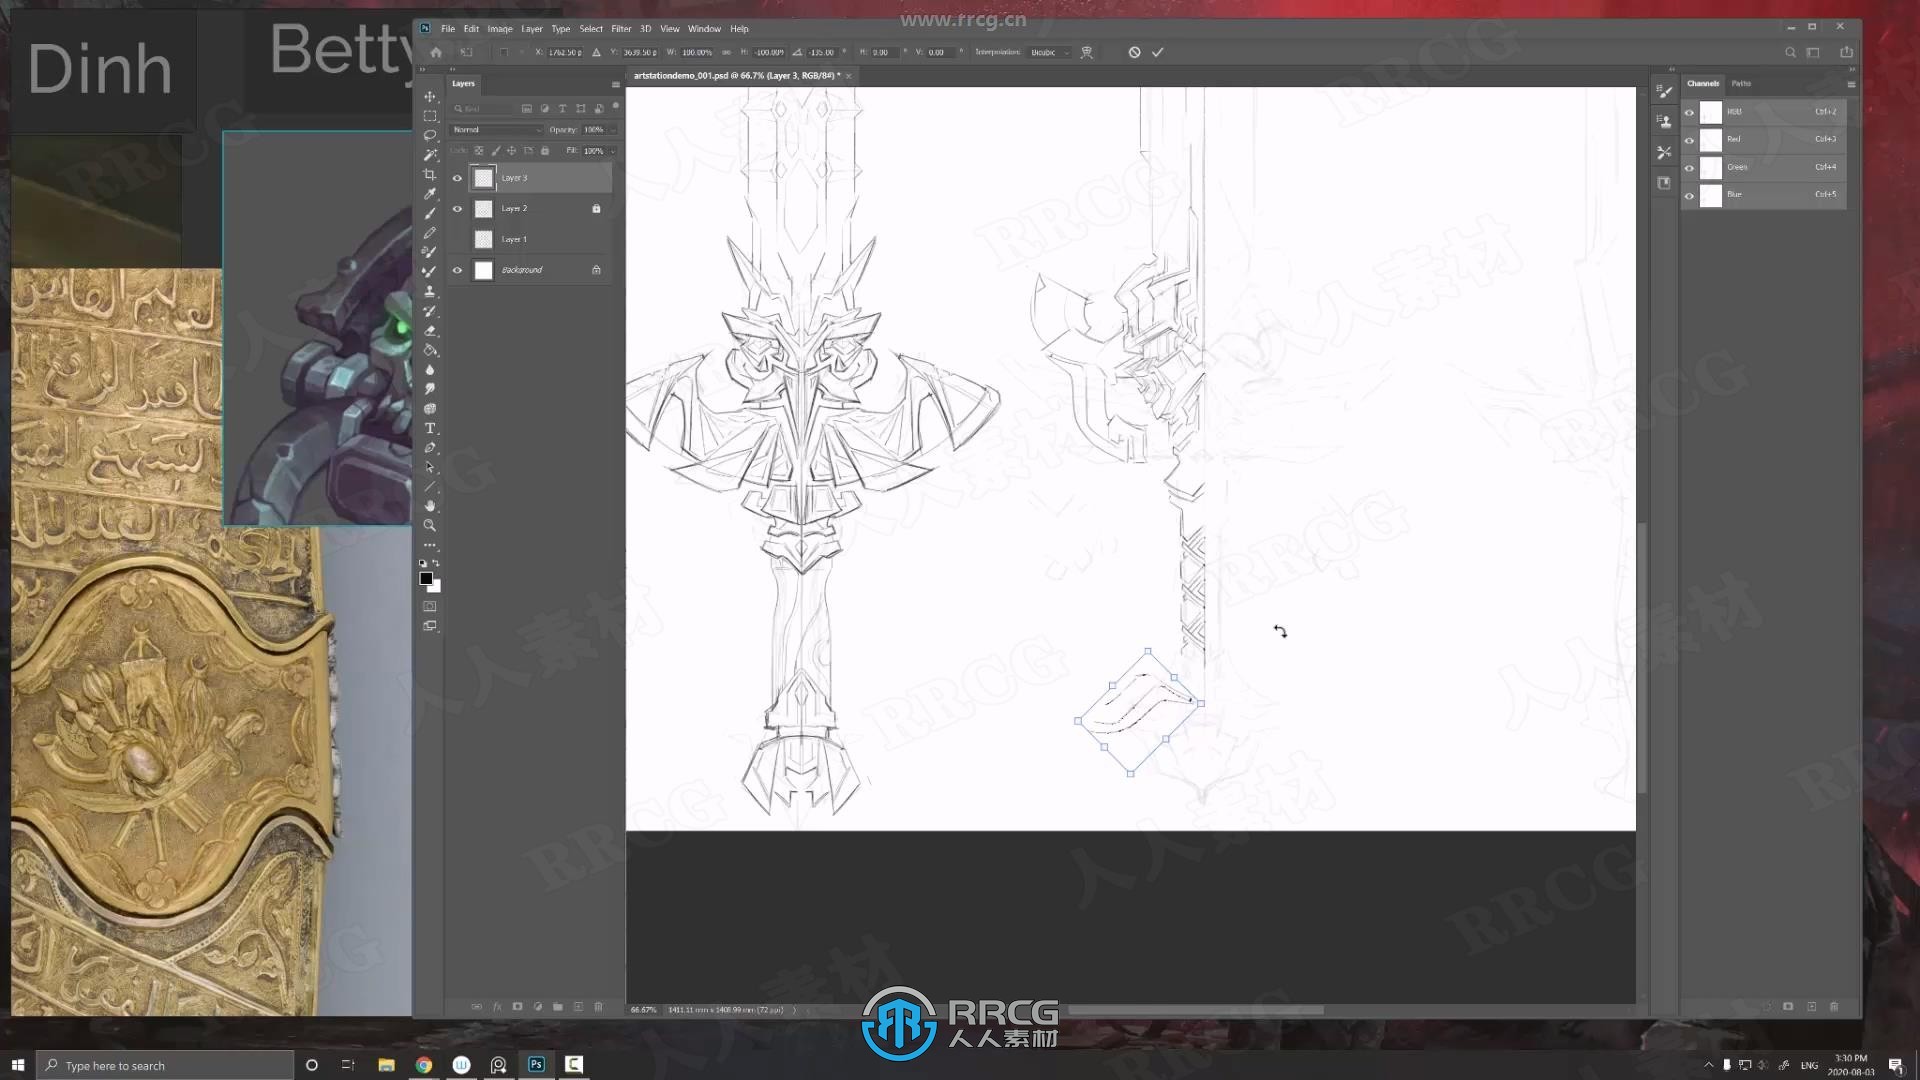Open the Fill slider dropdown
The height and width of the screenshot is (1080, 1920).
tap(613, 151)
